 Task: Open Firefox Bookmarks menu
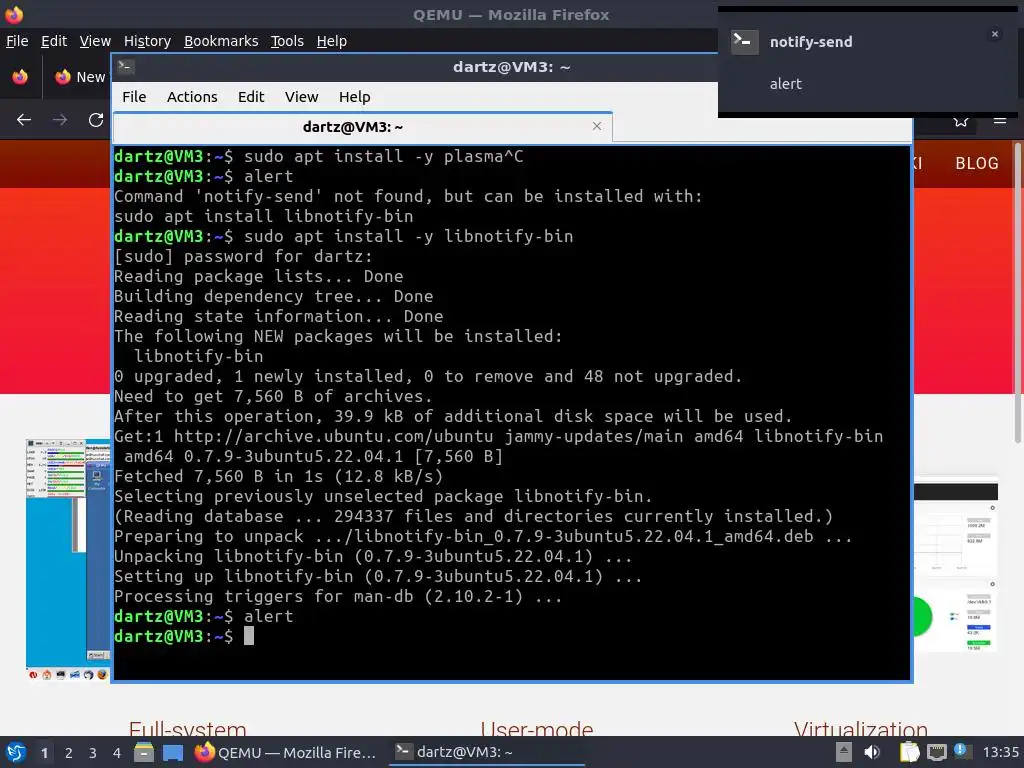tap(221, 41)
